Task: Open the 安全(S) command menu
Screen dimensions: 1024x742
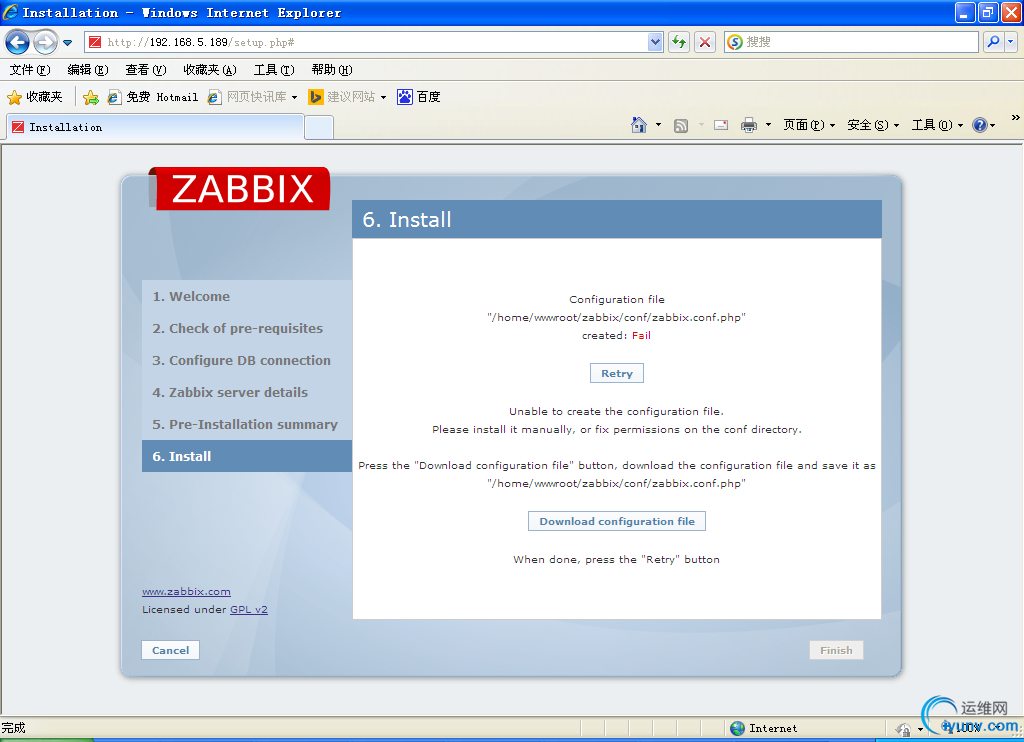Action: point(873,125)
